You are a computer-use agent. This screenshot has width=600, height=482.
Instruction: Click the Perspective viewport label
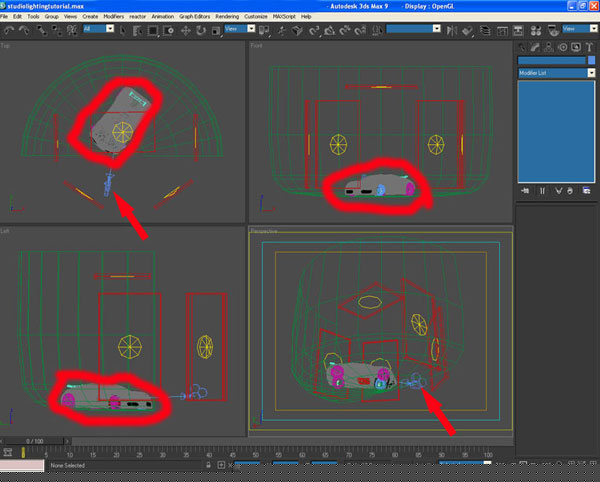click(x=264, y=231)
